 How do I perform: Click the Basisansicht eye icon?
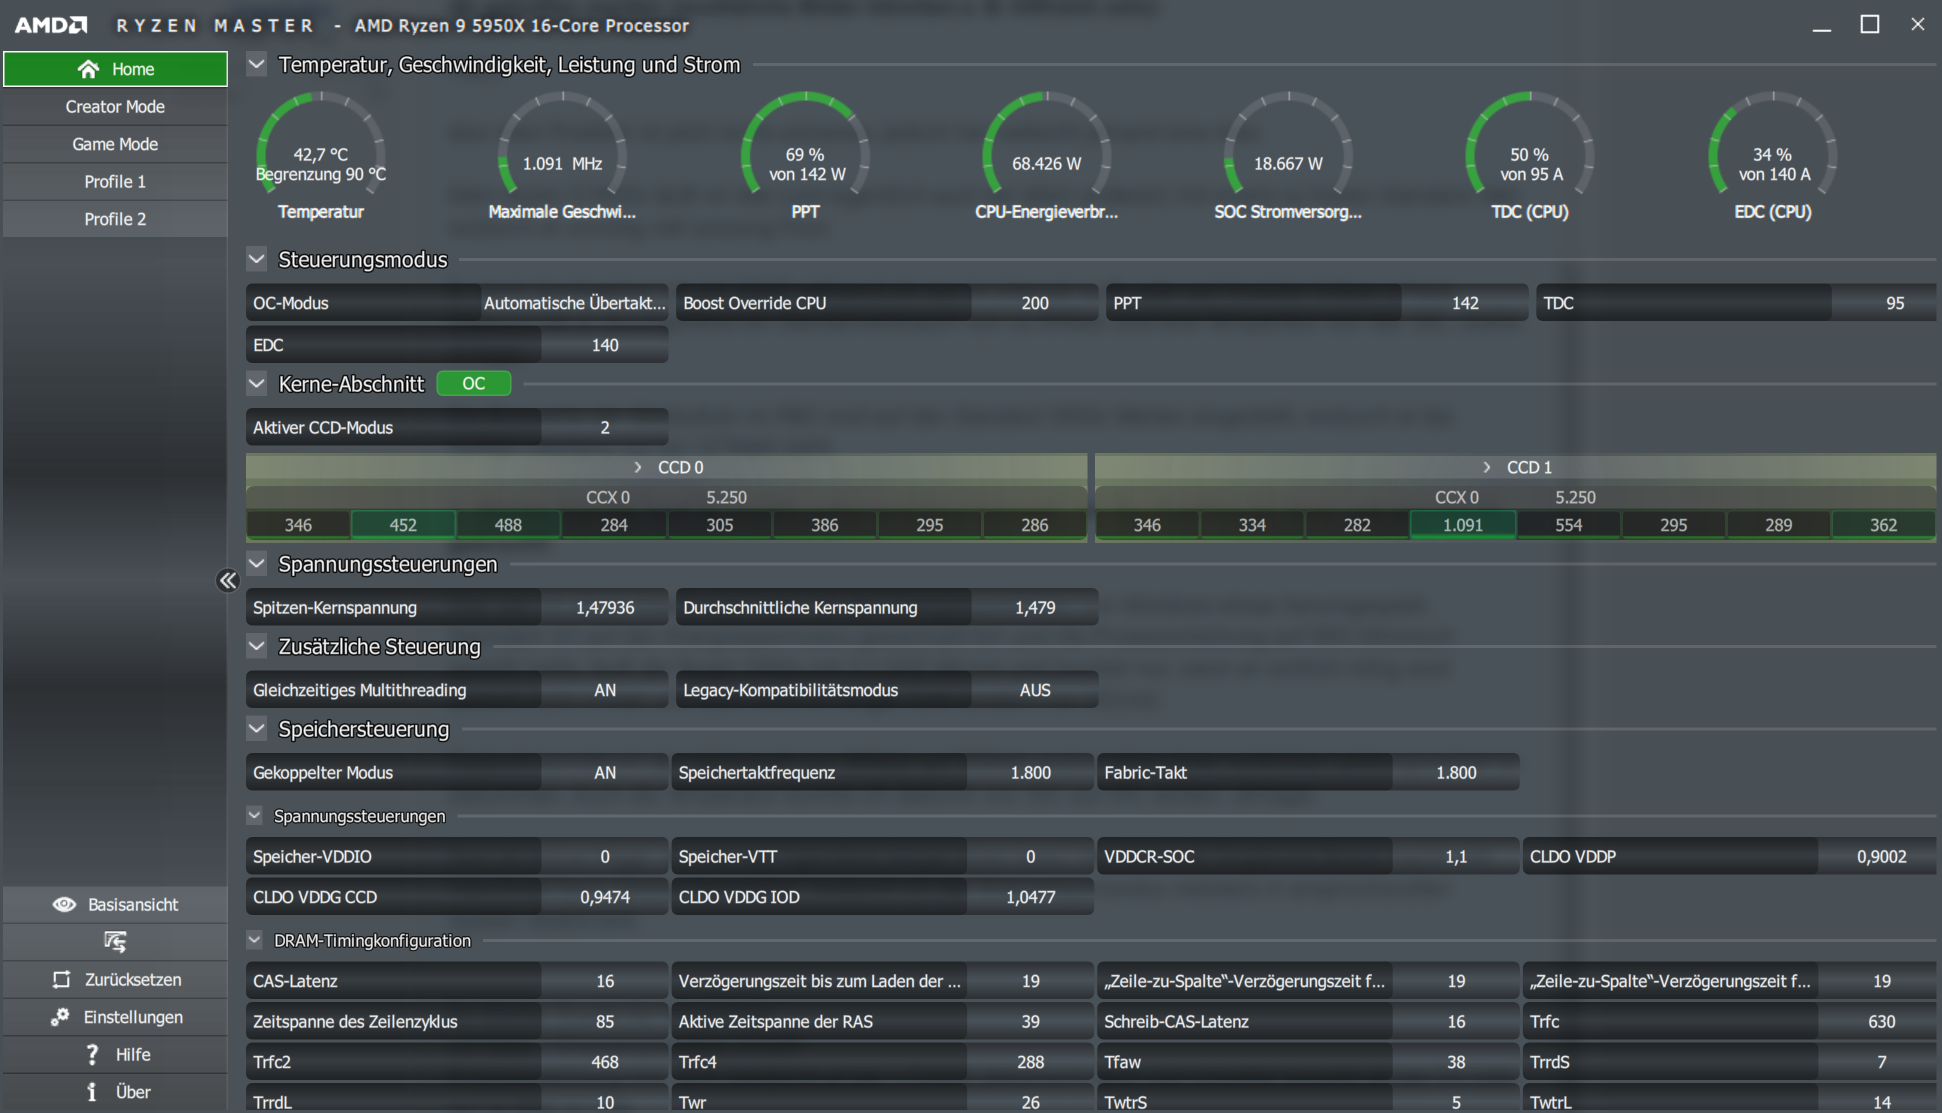pyautogui.click(x=65, y=904)
